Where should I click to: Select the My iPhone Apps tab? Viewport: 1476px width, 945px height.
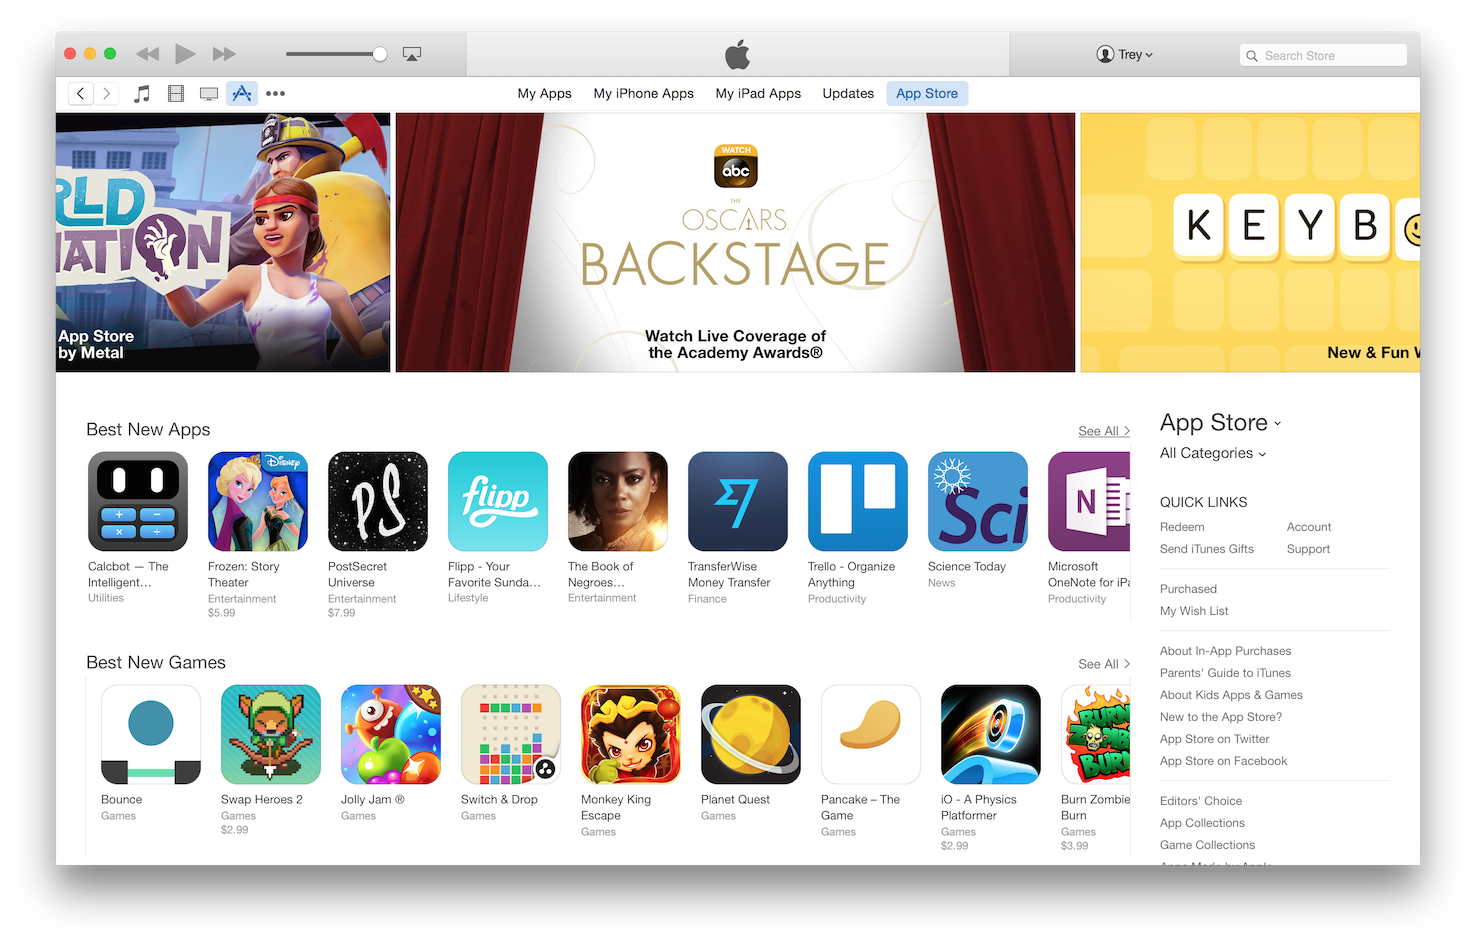pos(643,93)
